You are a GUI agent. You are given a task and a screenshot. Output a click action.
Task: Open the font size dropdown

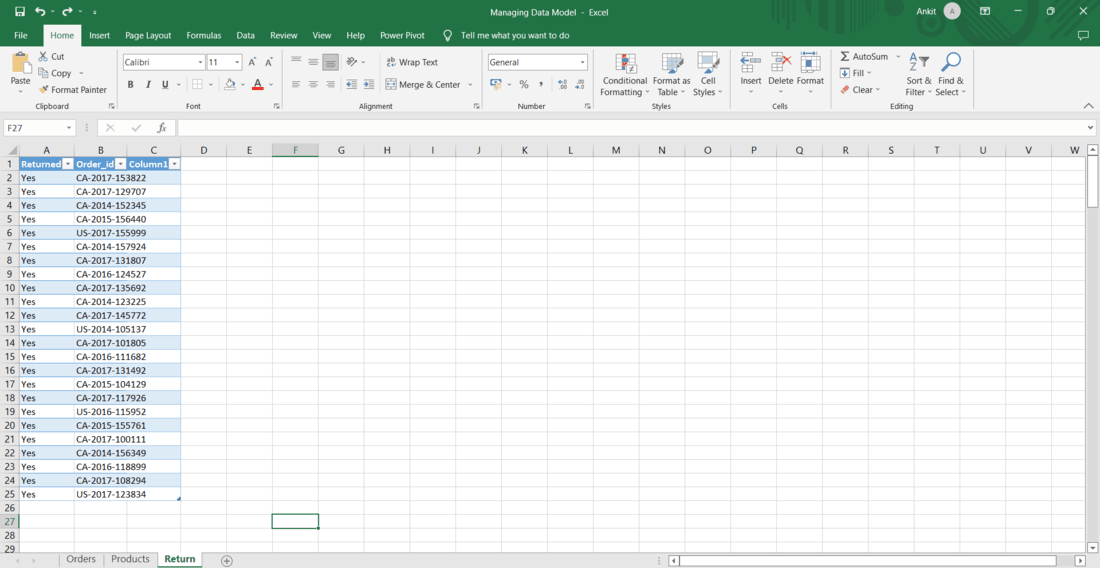tap(237, 62)
